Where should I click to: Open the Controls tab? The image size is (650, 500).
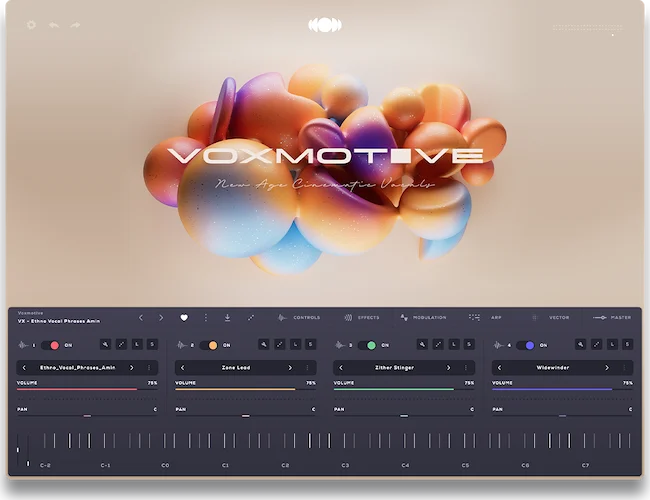299,318
